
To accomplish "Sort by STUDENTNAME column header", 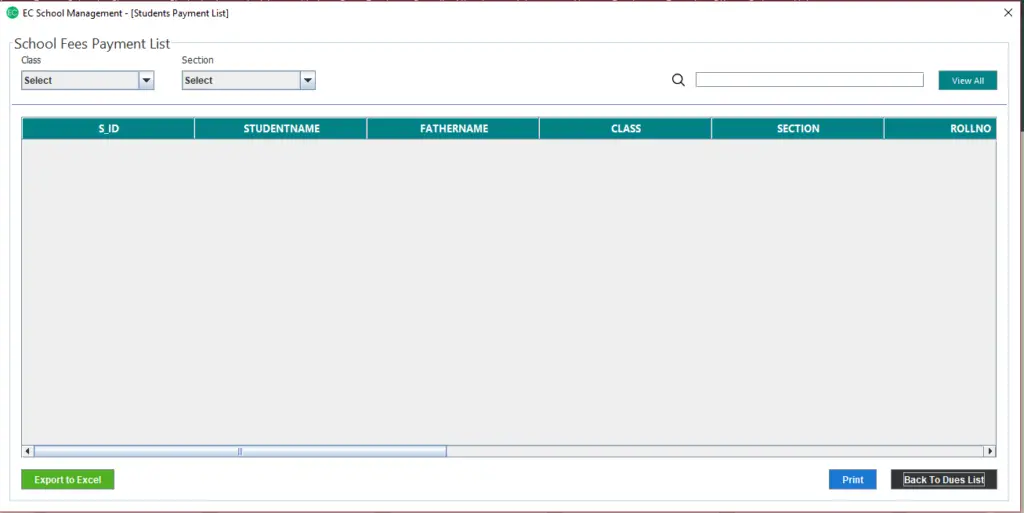I will click(x=281, y=129).
